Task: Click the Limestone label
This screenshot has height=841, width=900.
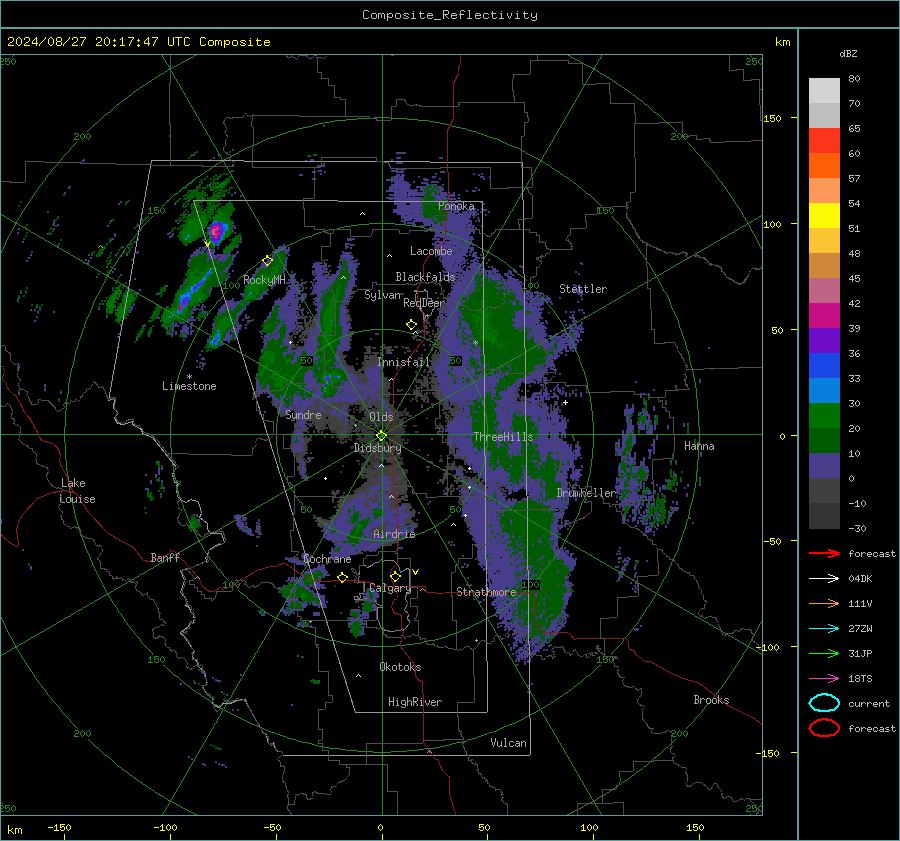Action: 189,386
